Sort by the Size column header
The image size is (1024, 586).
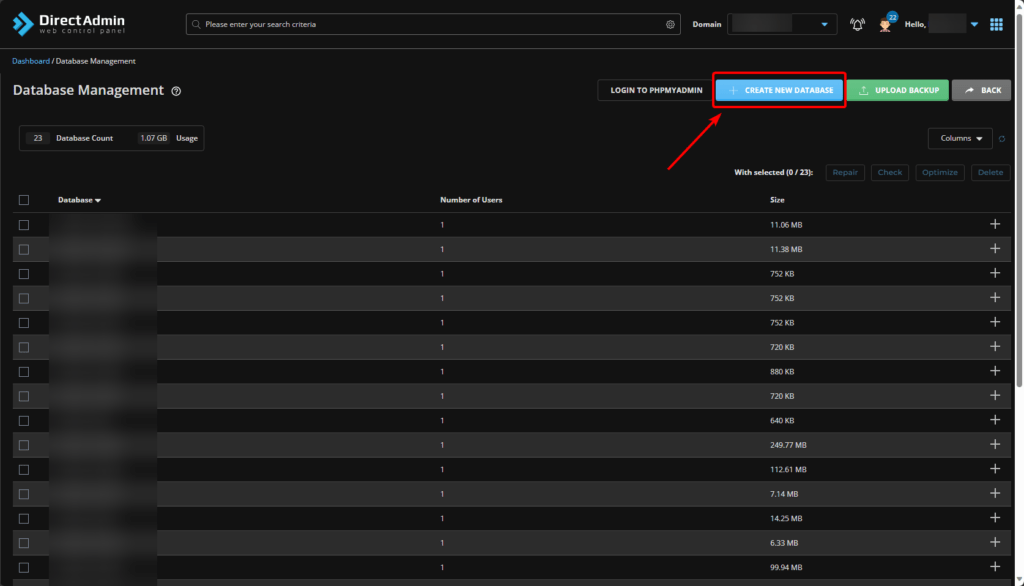(x=777, y=200)
